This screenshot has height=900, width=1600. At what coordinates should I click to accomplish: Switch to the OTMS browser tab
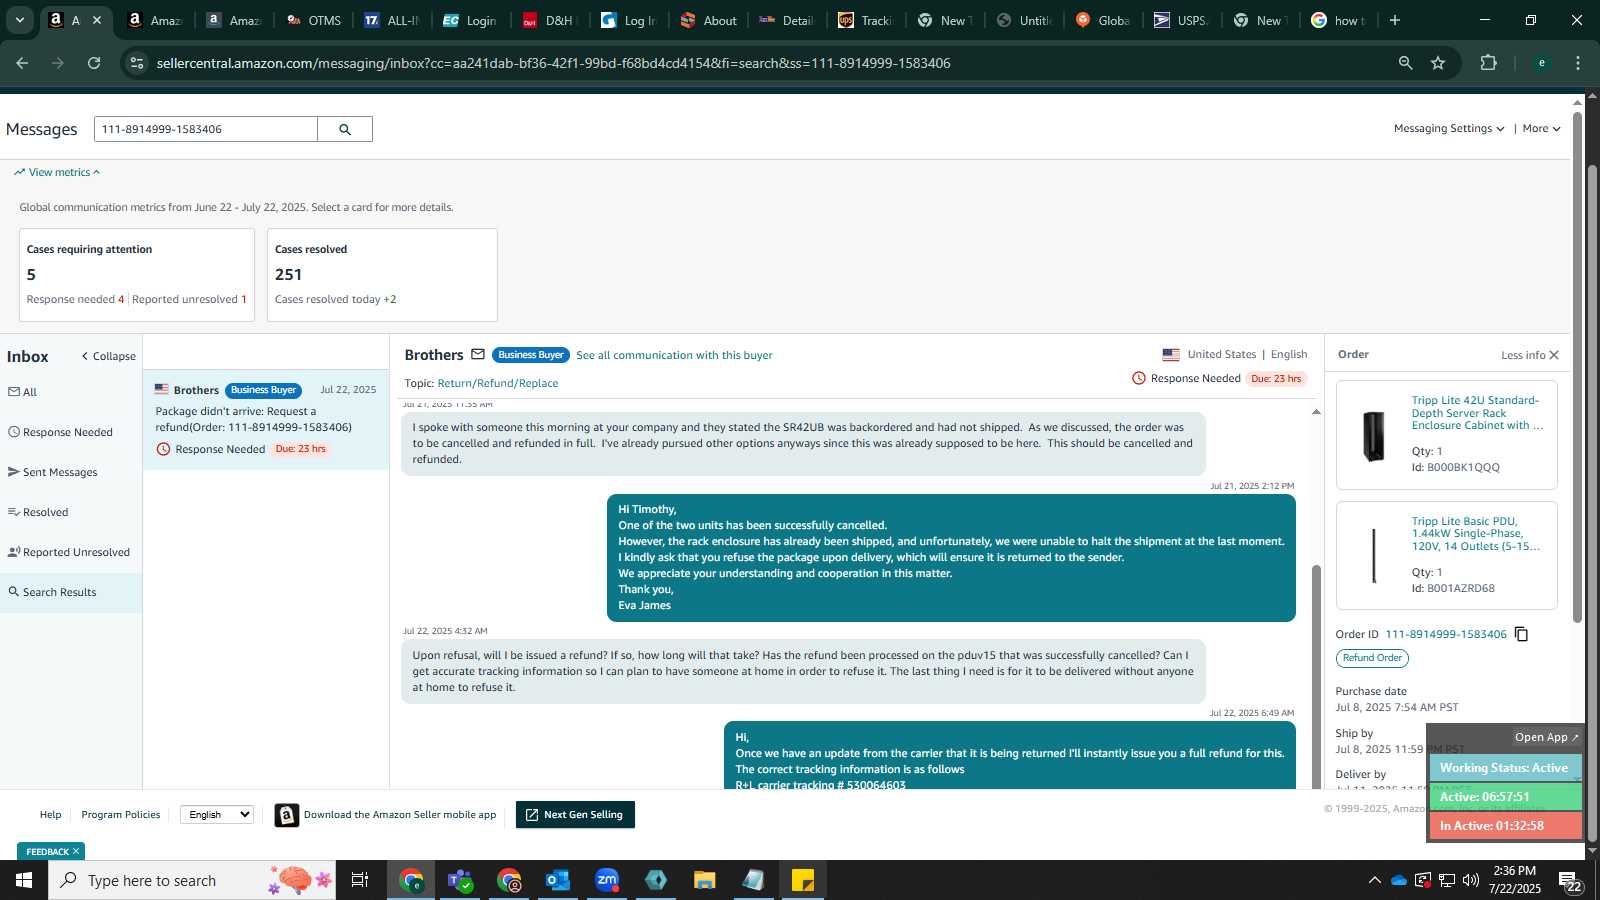314,20
